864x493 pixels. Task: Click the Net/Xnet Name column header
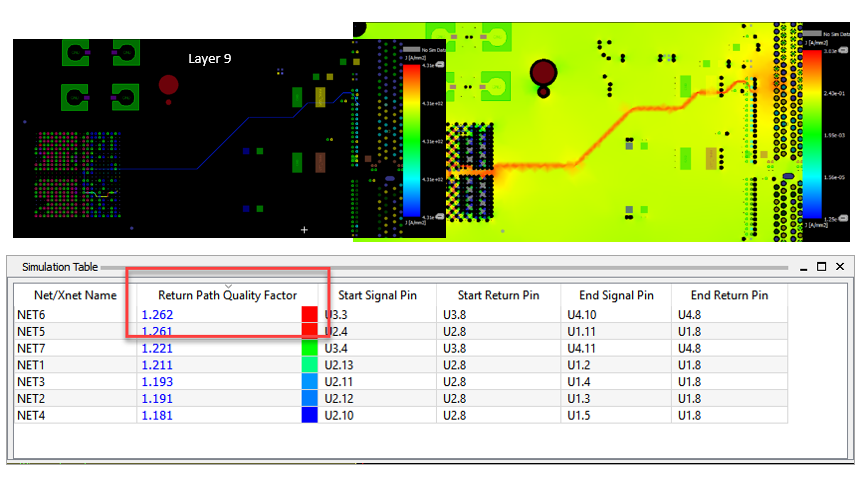pyautogui.click(x=75, y=295)
